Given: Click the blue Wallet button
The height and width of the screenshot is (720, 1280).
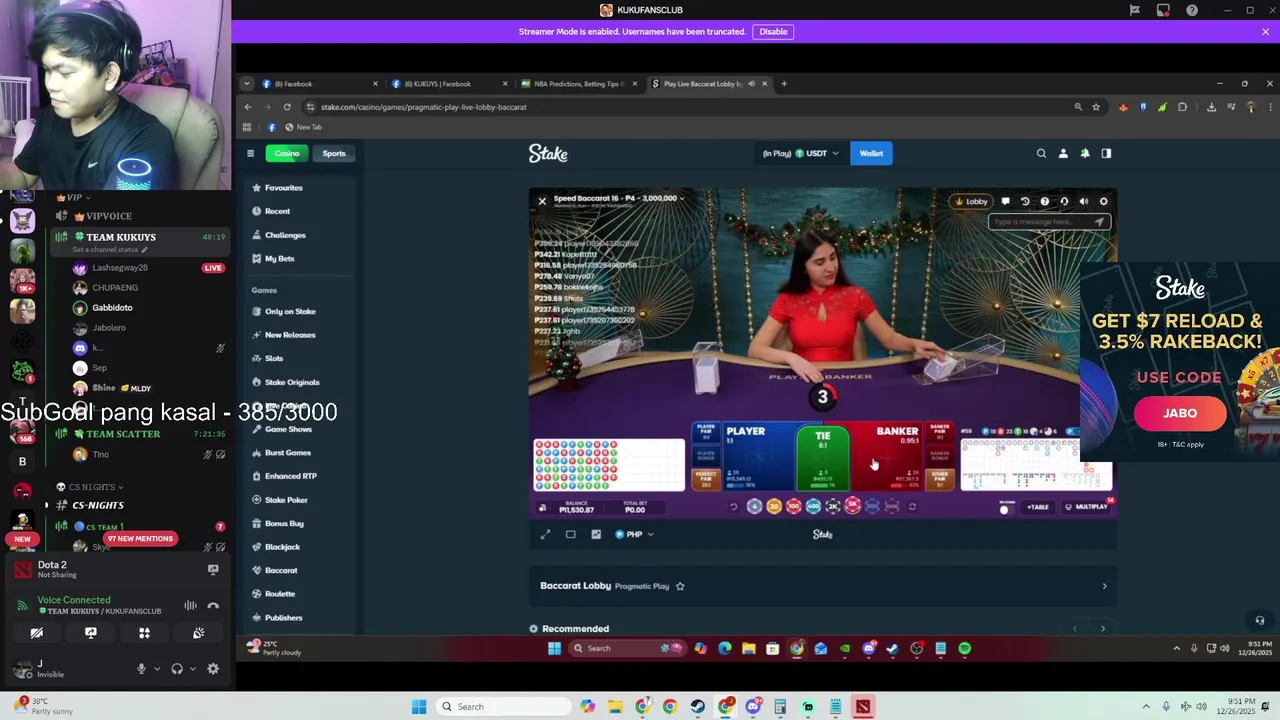Looking at the screenshot, I should (x=871, y=153).
